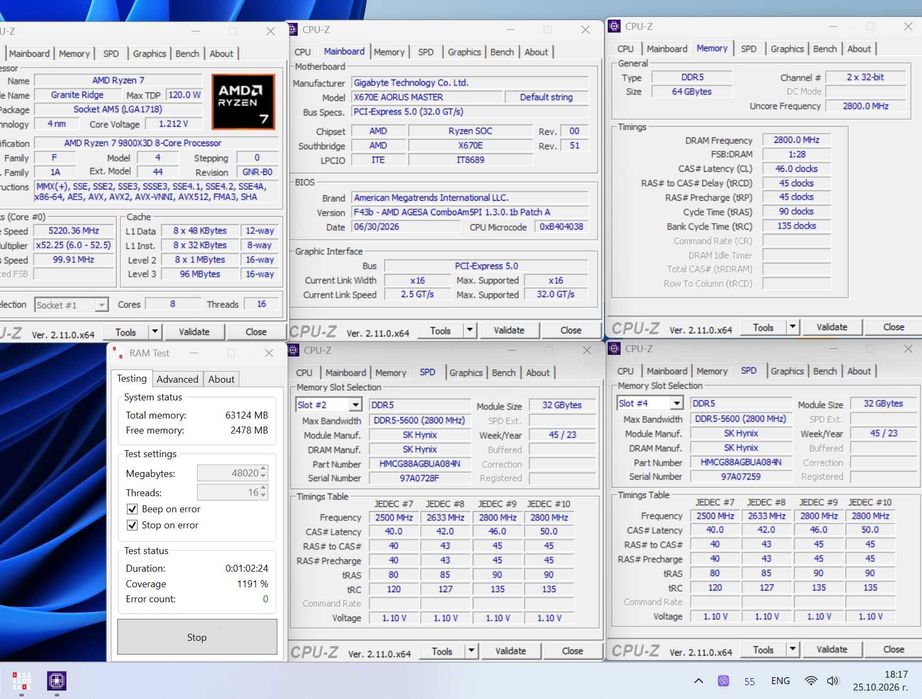Switch the ENG input language indicator
Viewport: 922px width, 699px height.
780,681
